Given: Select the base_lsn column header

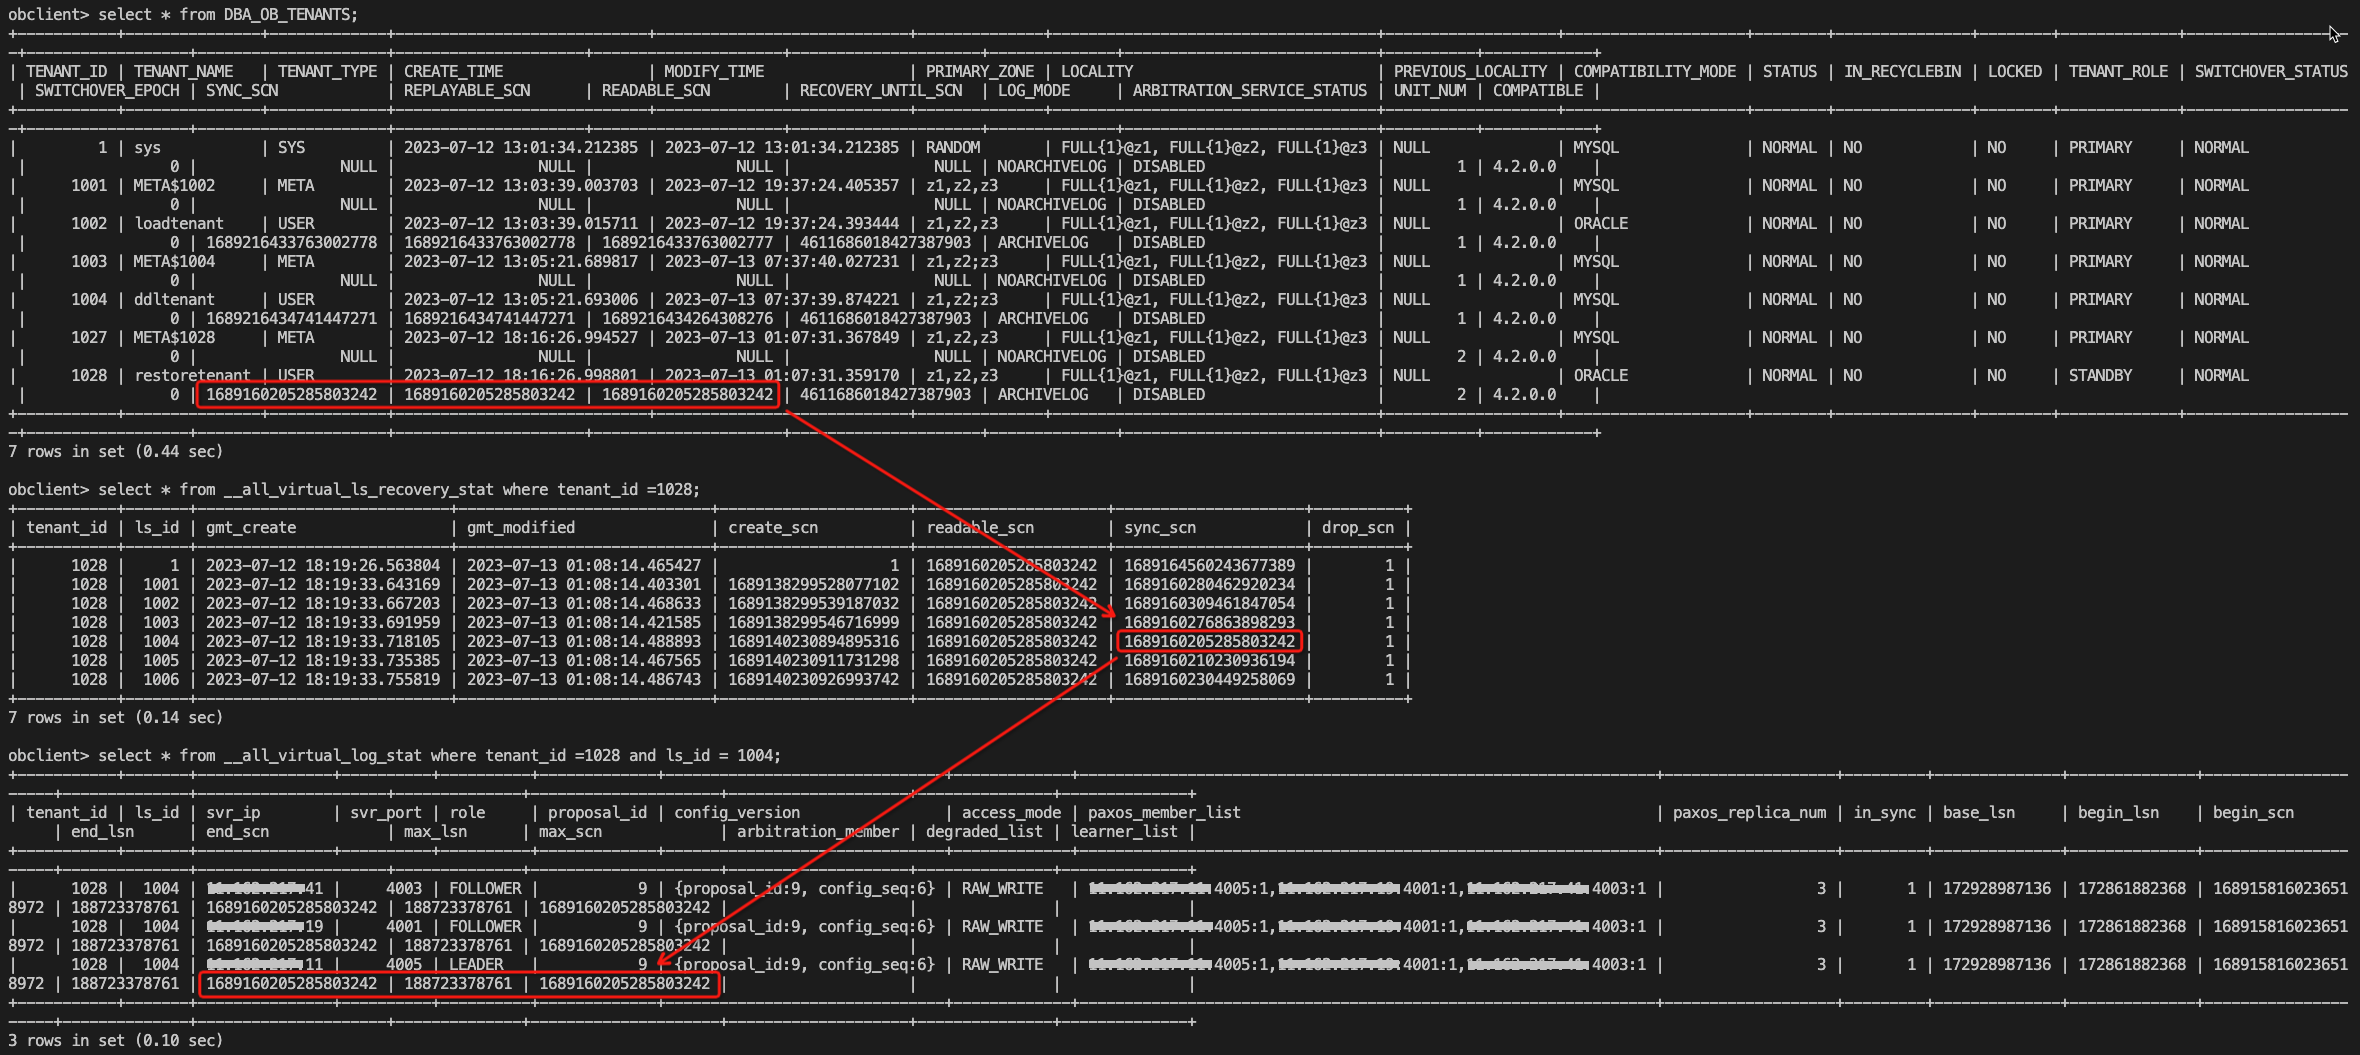Looking at the screenshot, I should click(1979, 812).
